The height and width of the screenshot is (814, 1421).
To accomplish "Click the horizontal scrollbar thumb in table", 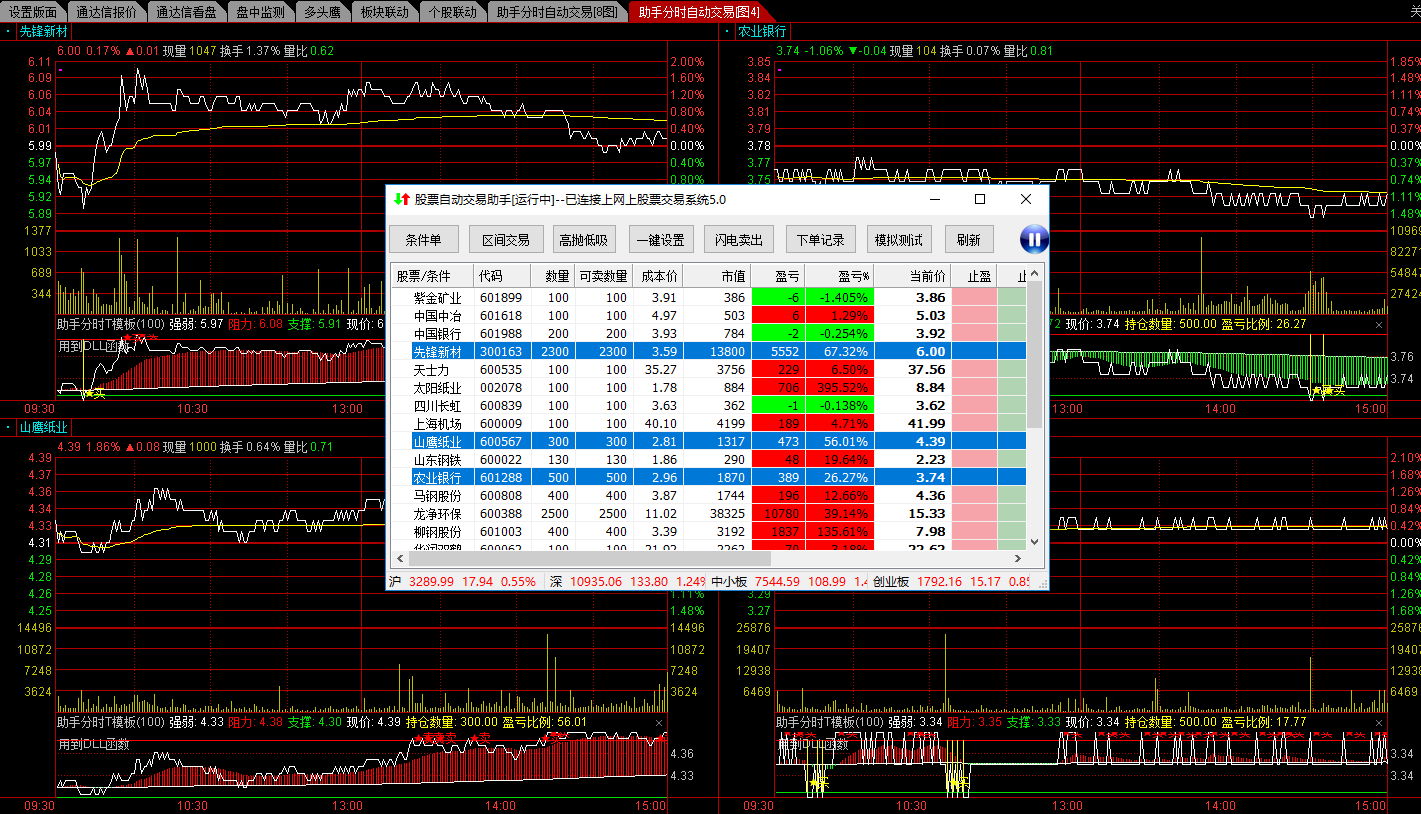I will coord(600,559).
